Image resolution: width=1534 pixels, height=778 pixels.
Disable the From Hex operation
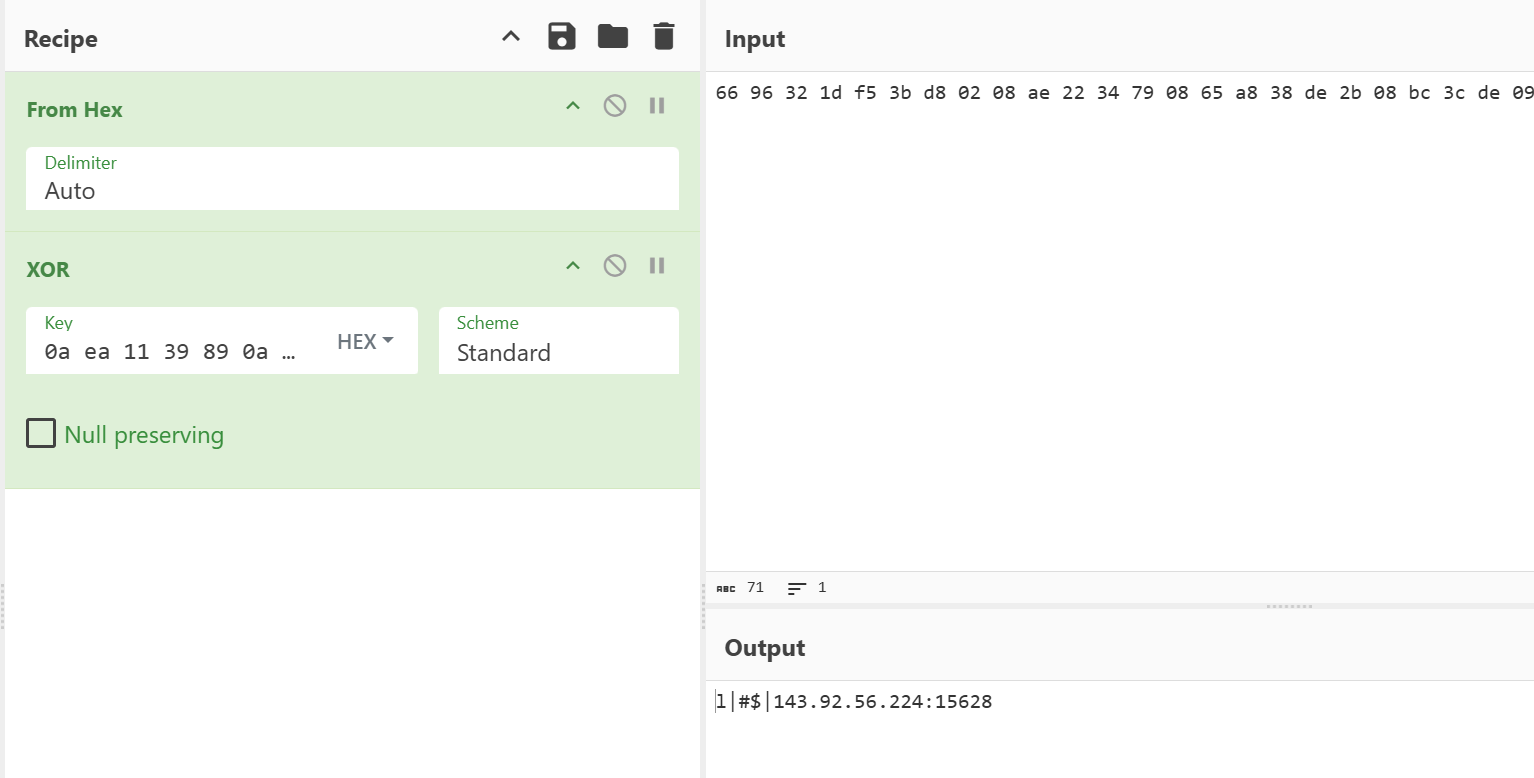[615, 105]
